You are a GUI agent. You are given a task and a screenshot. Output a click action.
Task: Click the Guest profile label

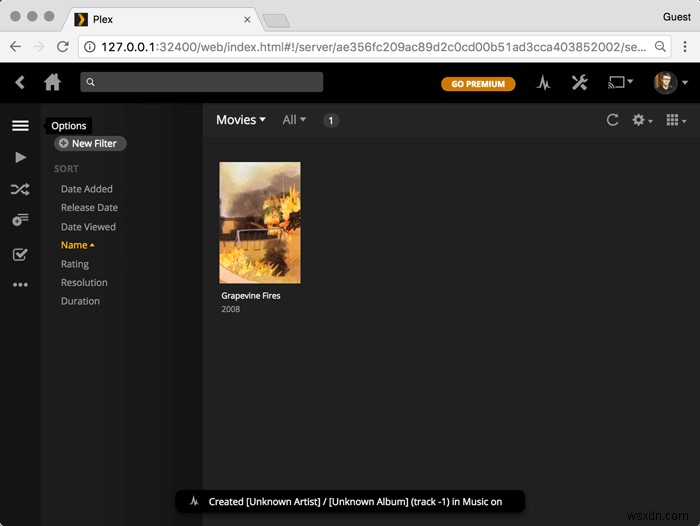pos(677,17)
